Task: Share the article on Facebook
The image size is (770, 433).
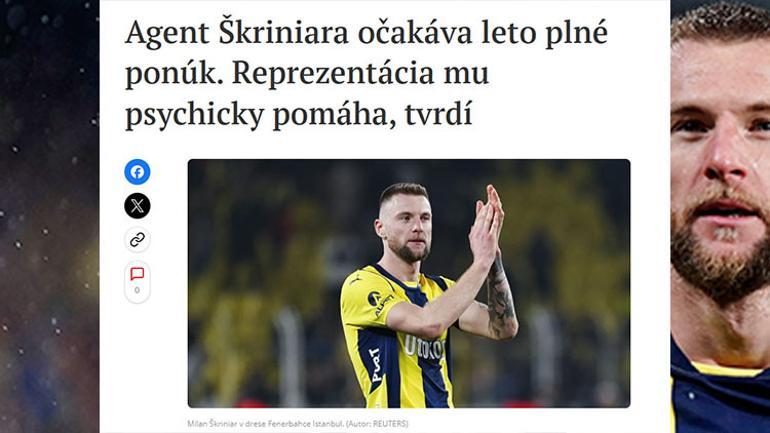Action: tap(137, 172)
